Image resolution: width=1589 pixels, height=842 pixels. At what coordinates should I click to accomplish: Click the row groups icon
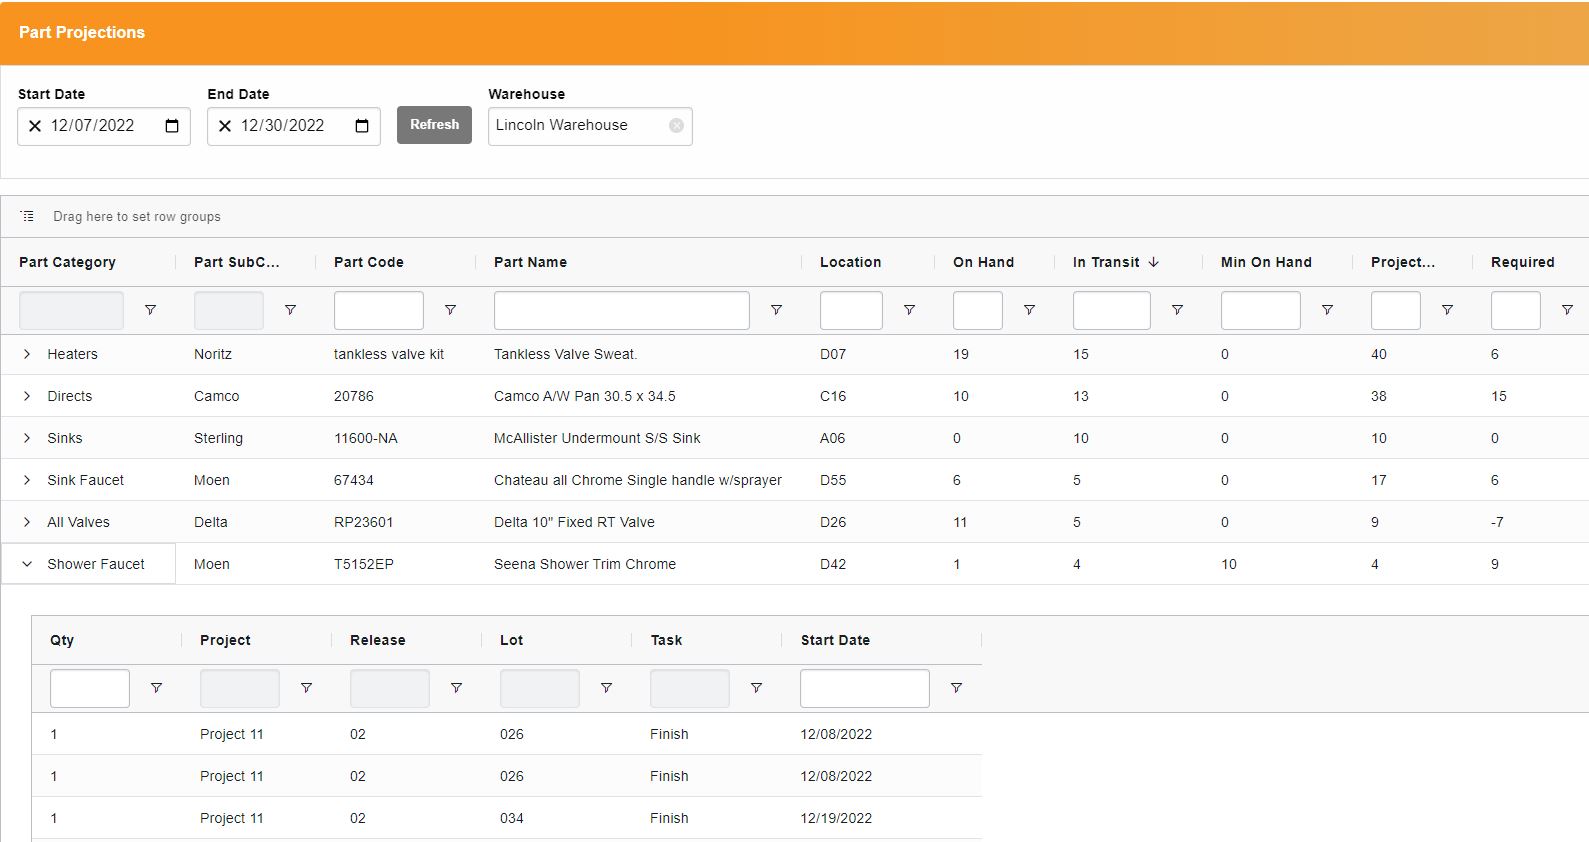pyautogui.click(x=27, y=216)
